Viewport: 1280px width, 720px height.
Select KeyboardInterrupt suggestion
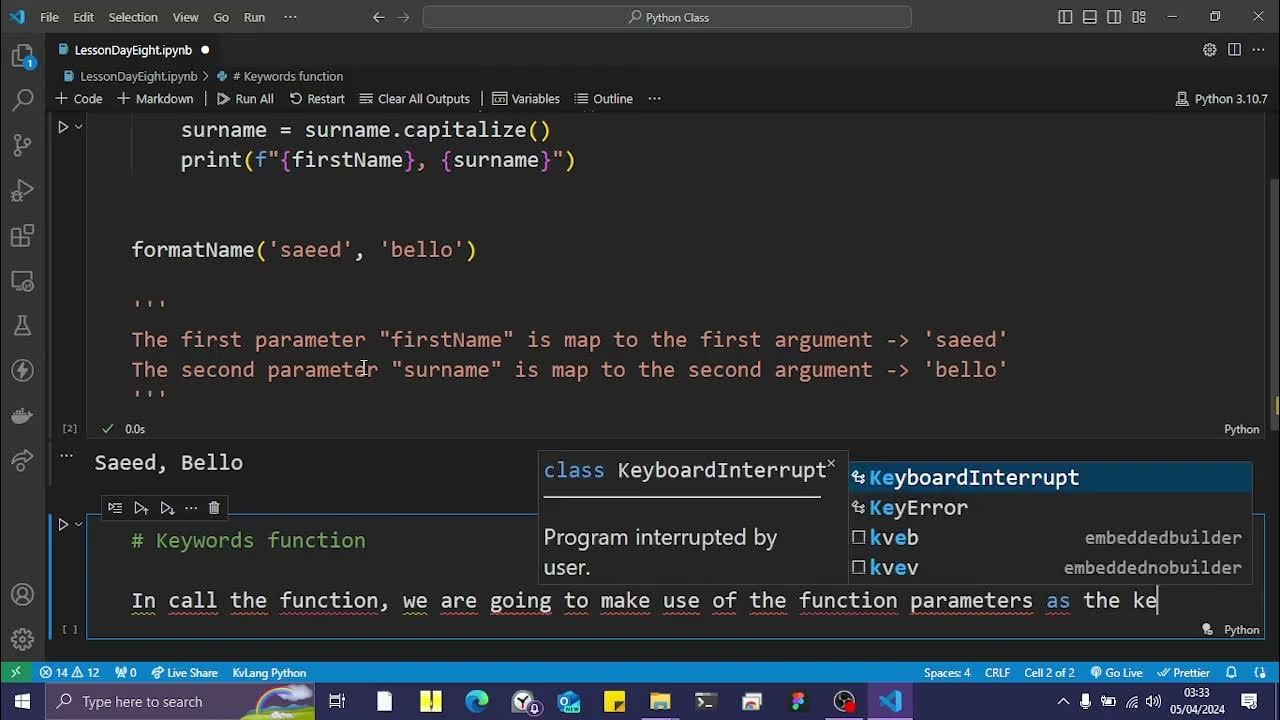coord(1049,478)
